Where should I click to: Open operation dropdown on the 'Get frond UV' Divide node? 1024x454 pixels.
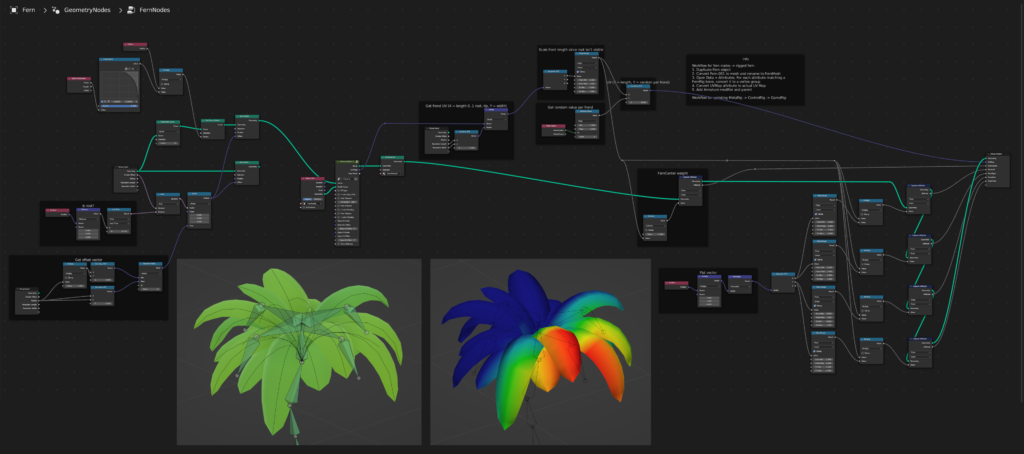496,120
